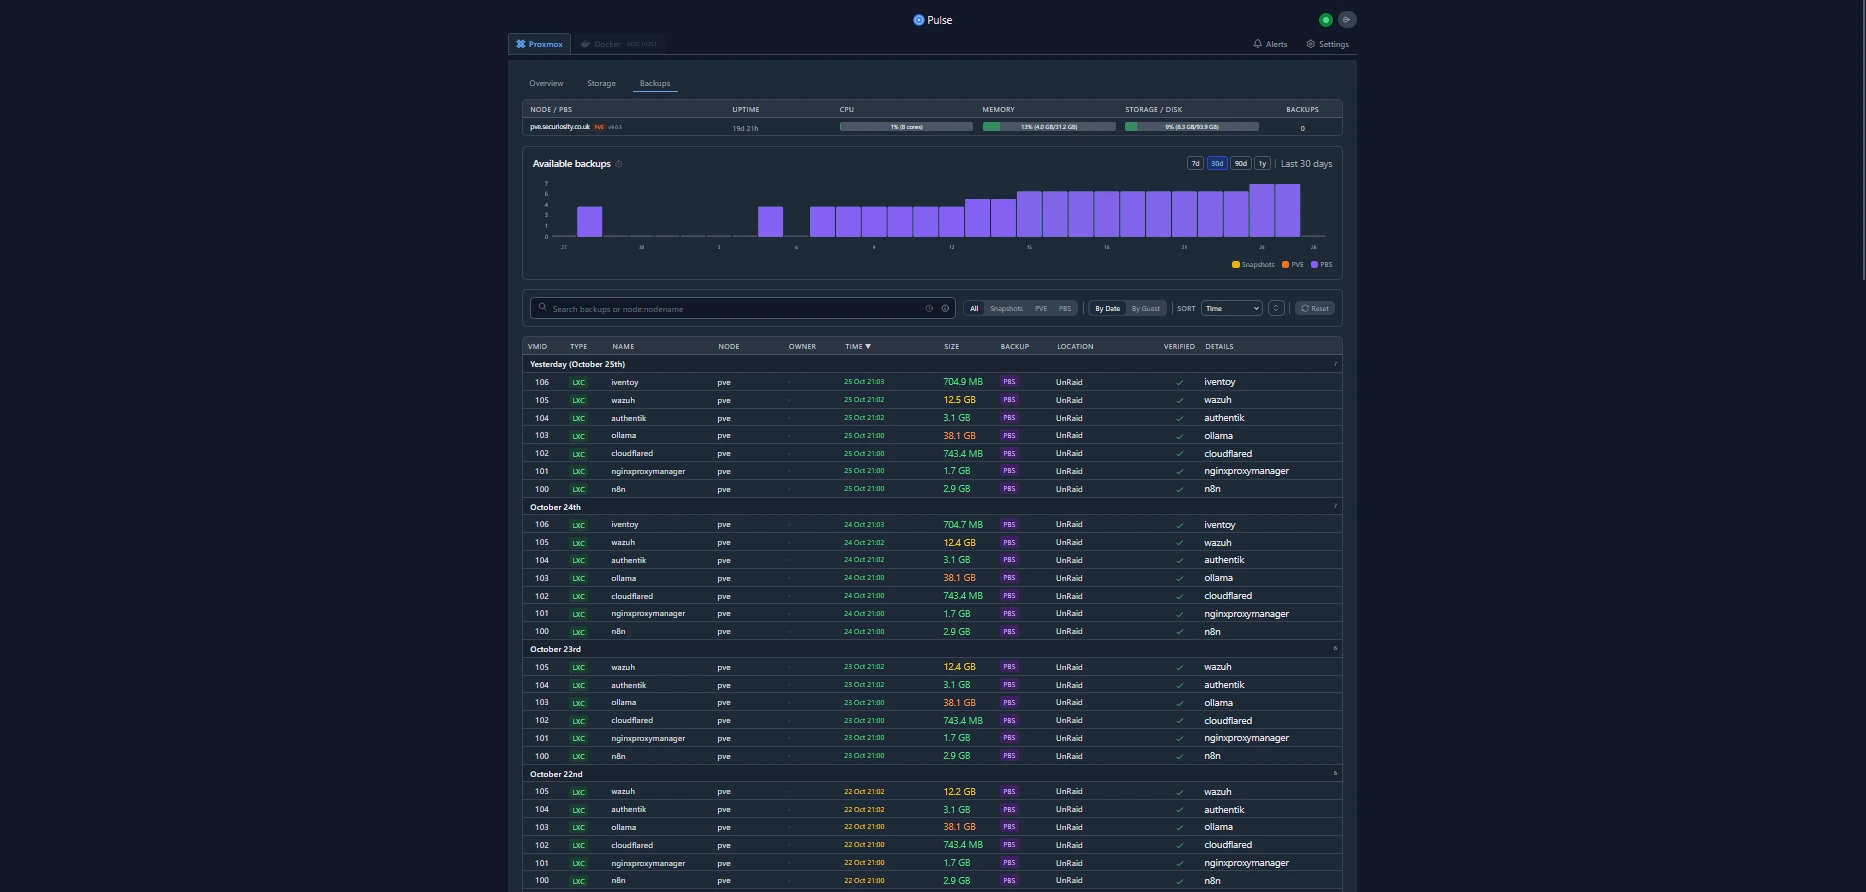Filter backups to Snapshots only
This screenshot has height=892, width=1866.
click(x=1006, y=309)
